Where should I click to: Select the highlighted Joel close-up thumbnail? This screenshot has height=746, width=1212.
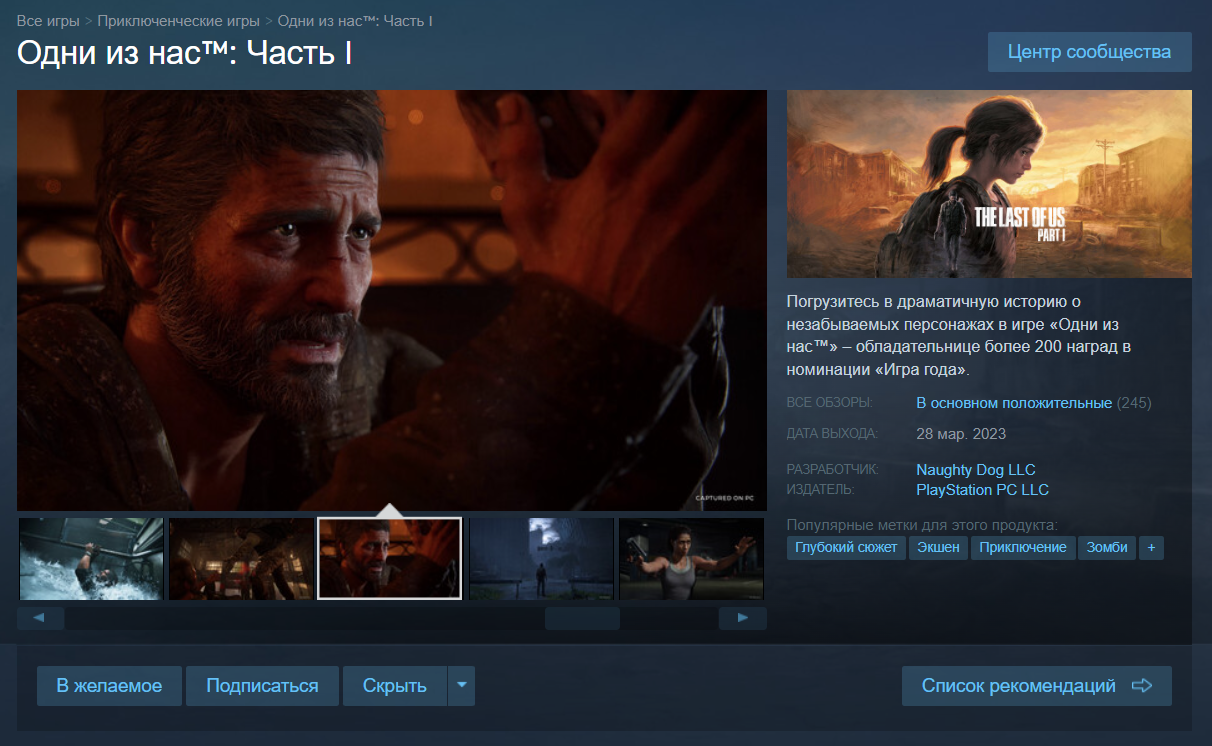point(390,558)
